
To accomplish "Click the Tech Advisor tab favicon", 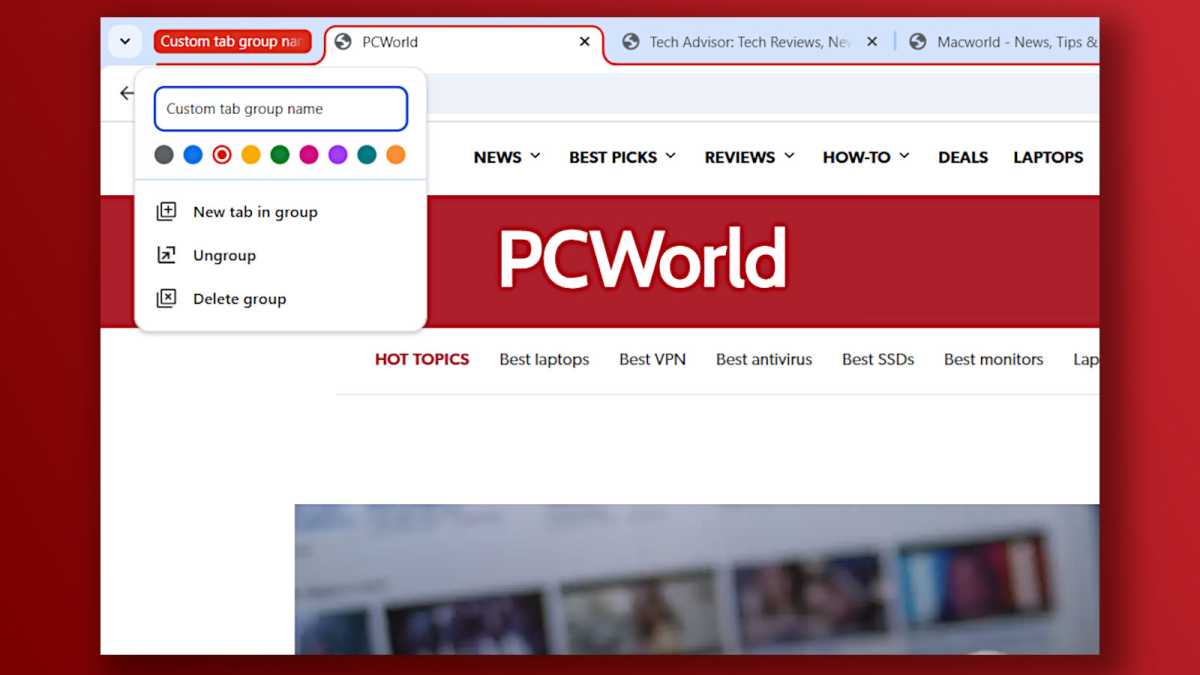I will coord(631,42).
